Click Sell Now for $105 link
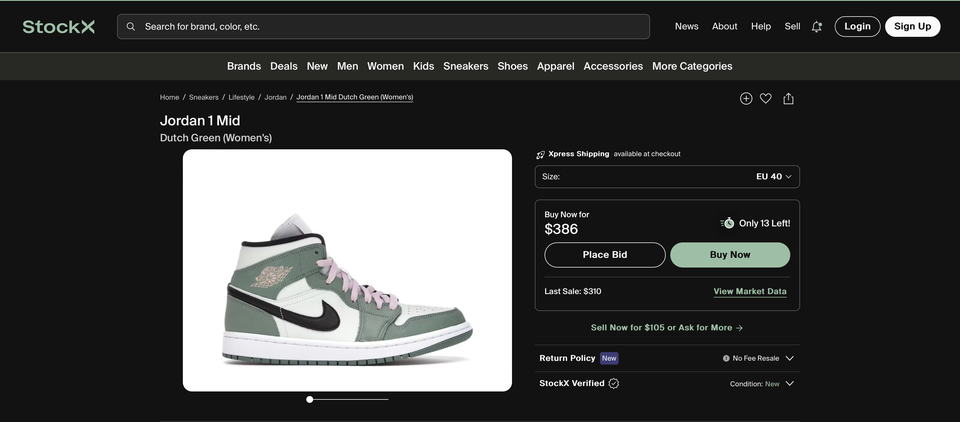 click(667, 328)
